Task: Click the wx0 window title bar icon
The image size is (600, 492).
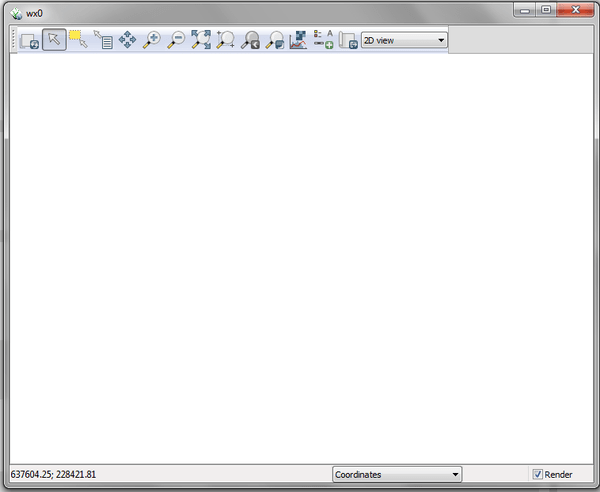Action: 16,10
